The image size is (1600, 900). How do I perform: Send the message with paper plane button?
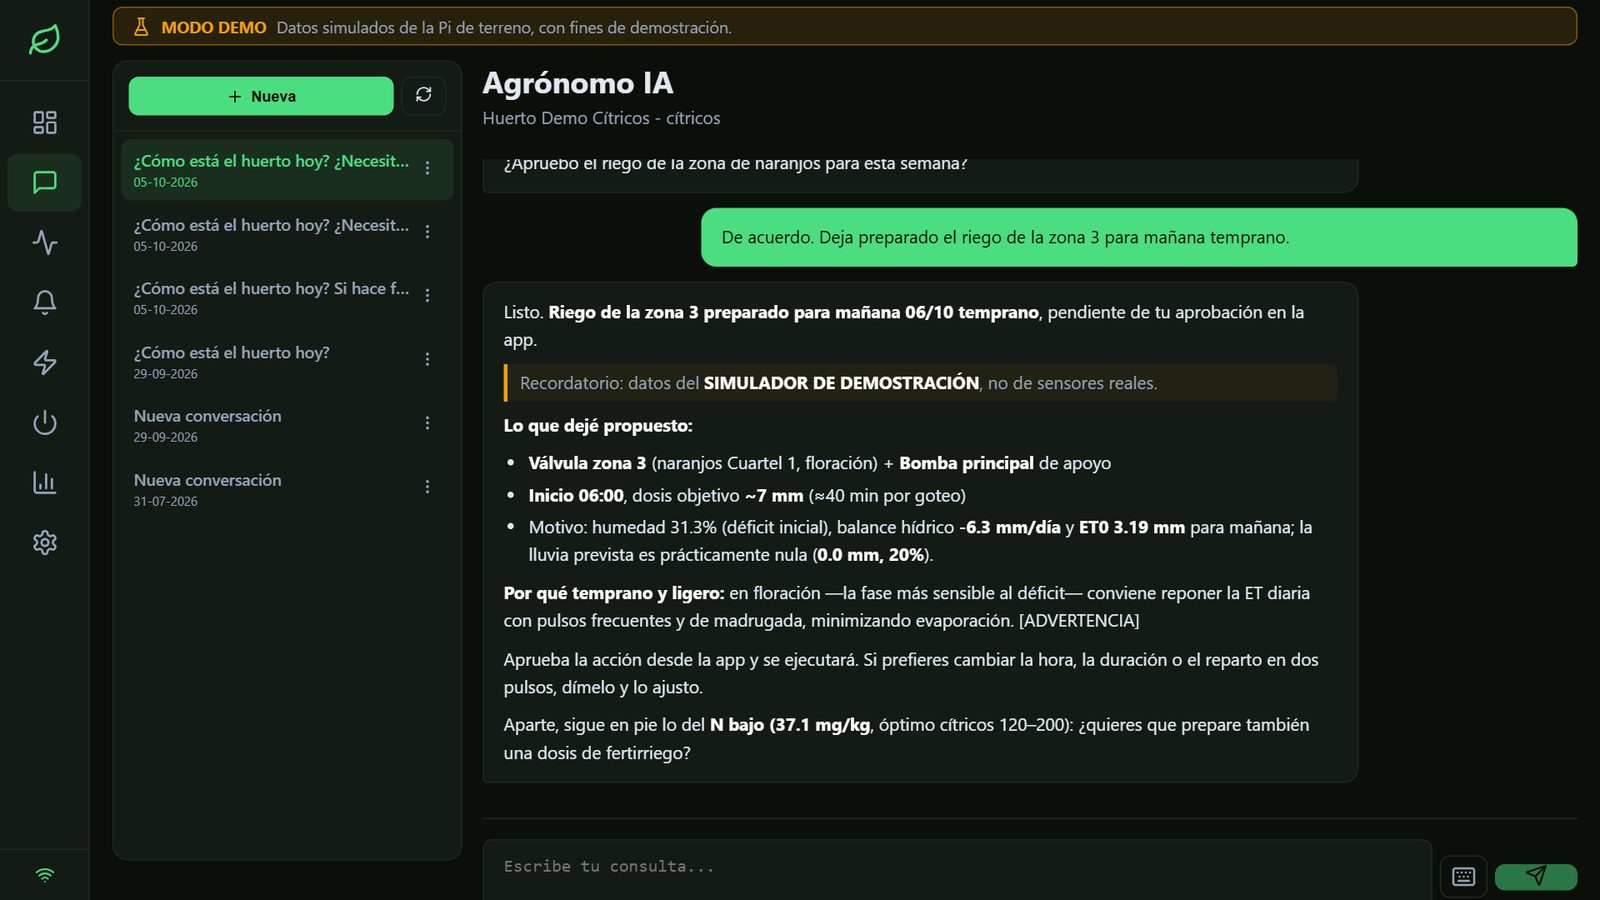(x=1536, y=876)
